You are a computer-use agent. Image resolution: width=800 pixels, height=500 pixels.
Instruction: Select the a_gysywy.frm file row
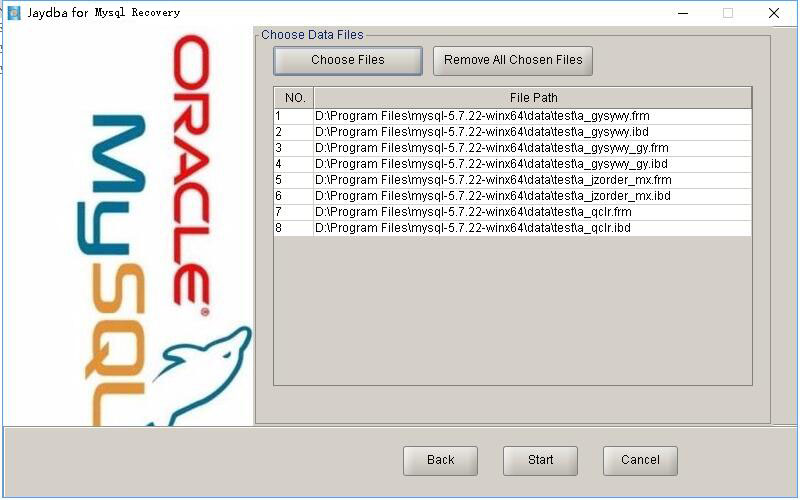(513, 116)
